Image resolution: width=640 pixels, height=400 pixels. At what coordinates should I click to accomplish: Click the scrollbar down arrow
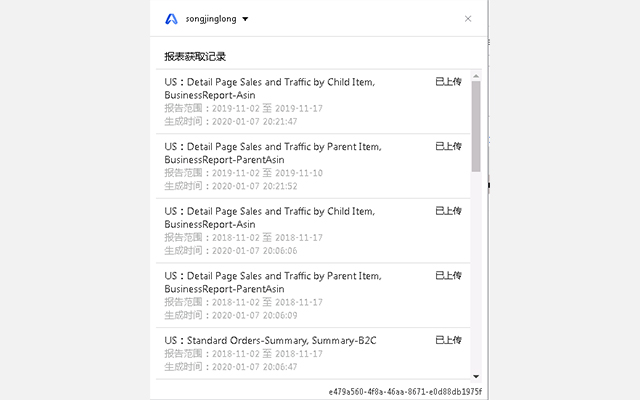tap(476, 375)
